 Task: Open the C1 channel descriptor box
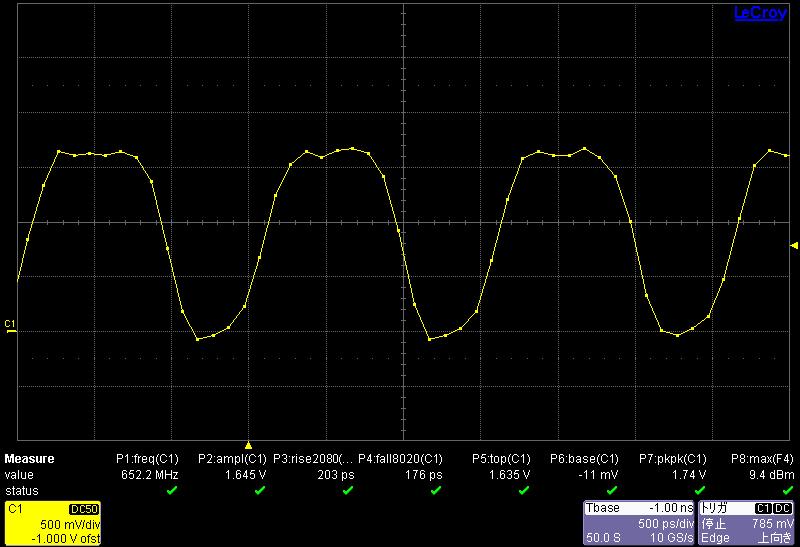coord(53,523)
